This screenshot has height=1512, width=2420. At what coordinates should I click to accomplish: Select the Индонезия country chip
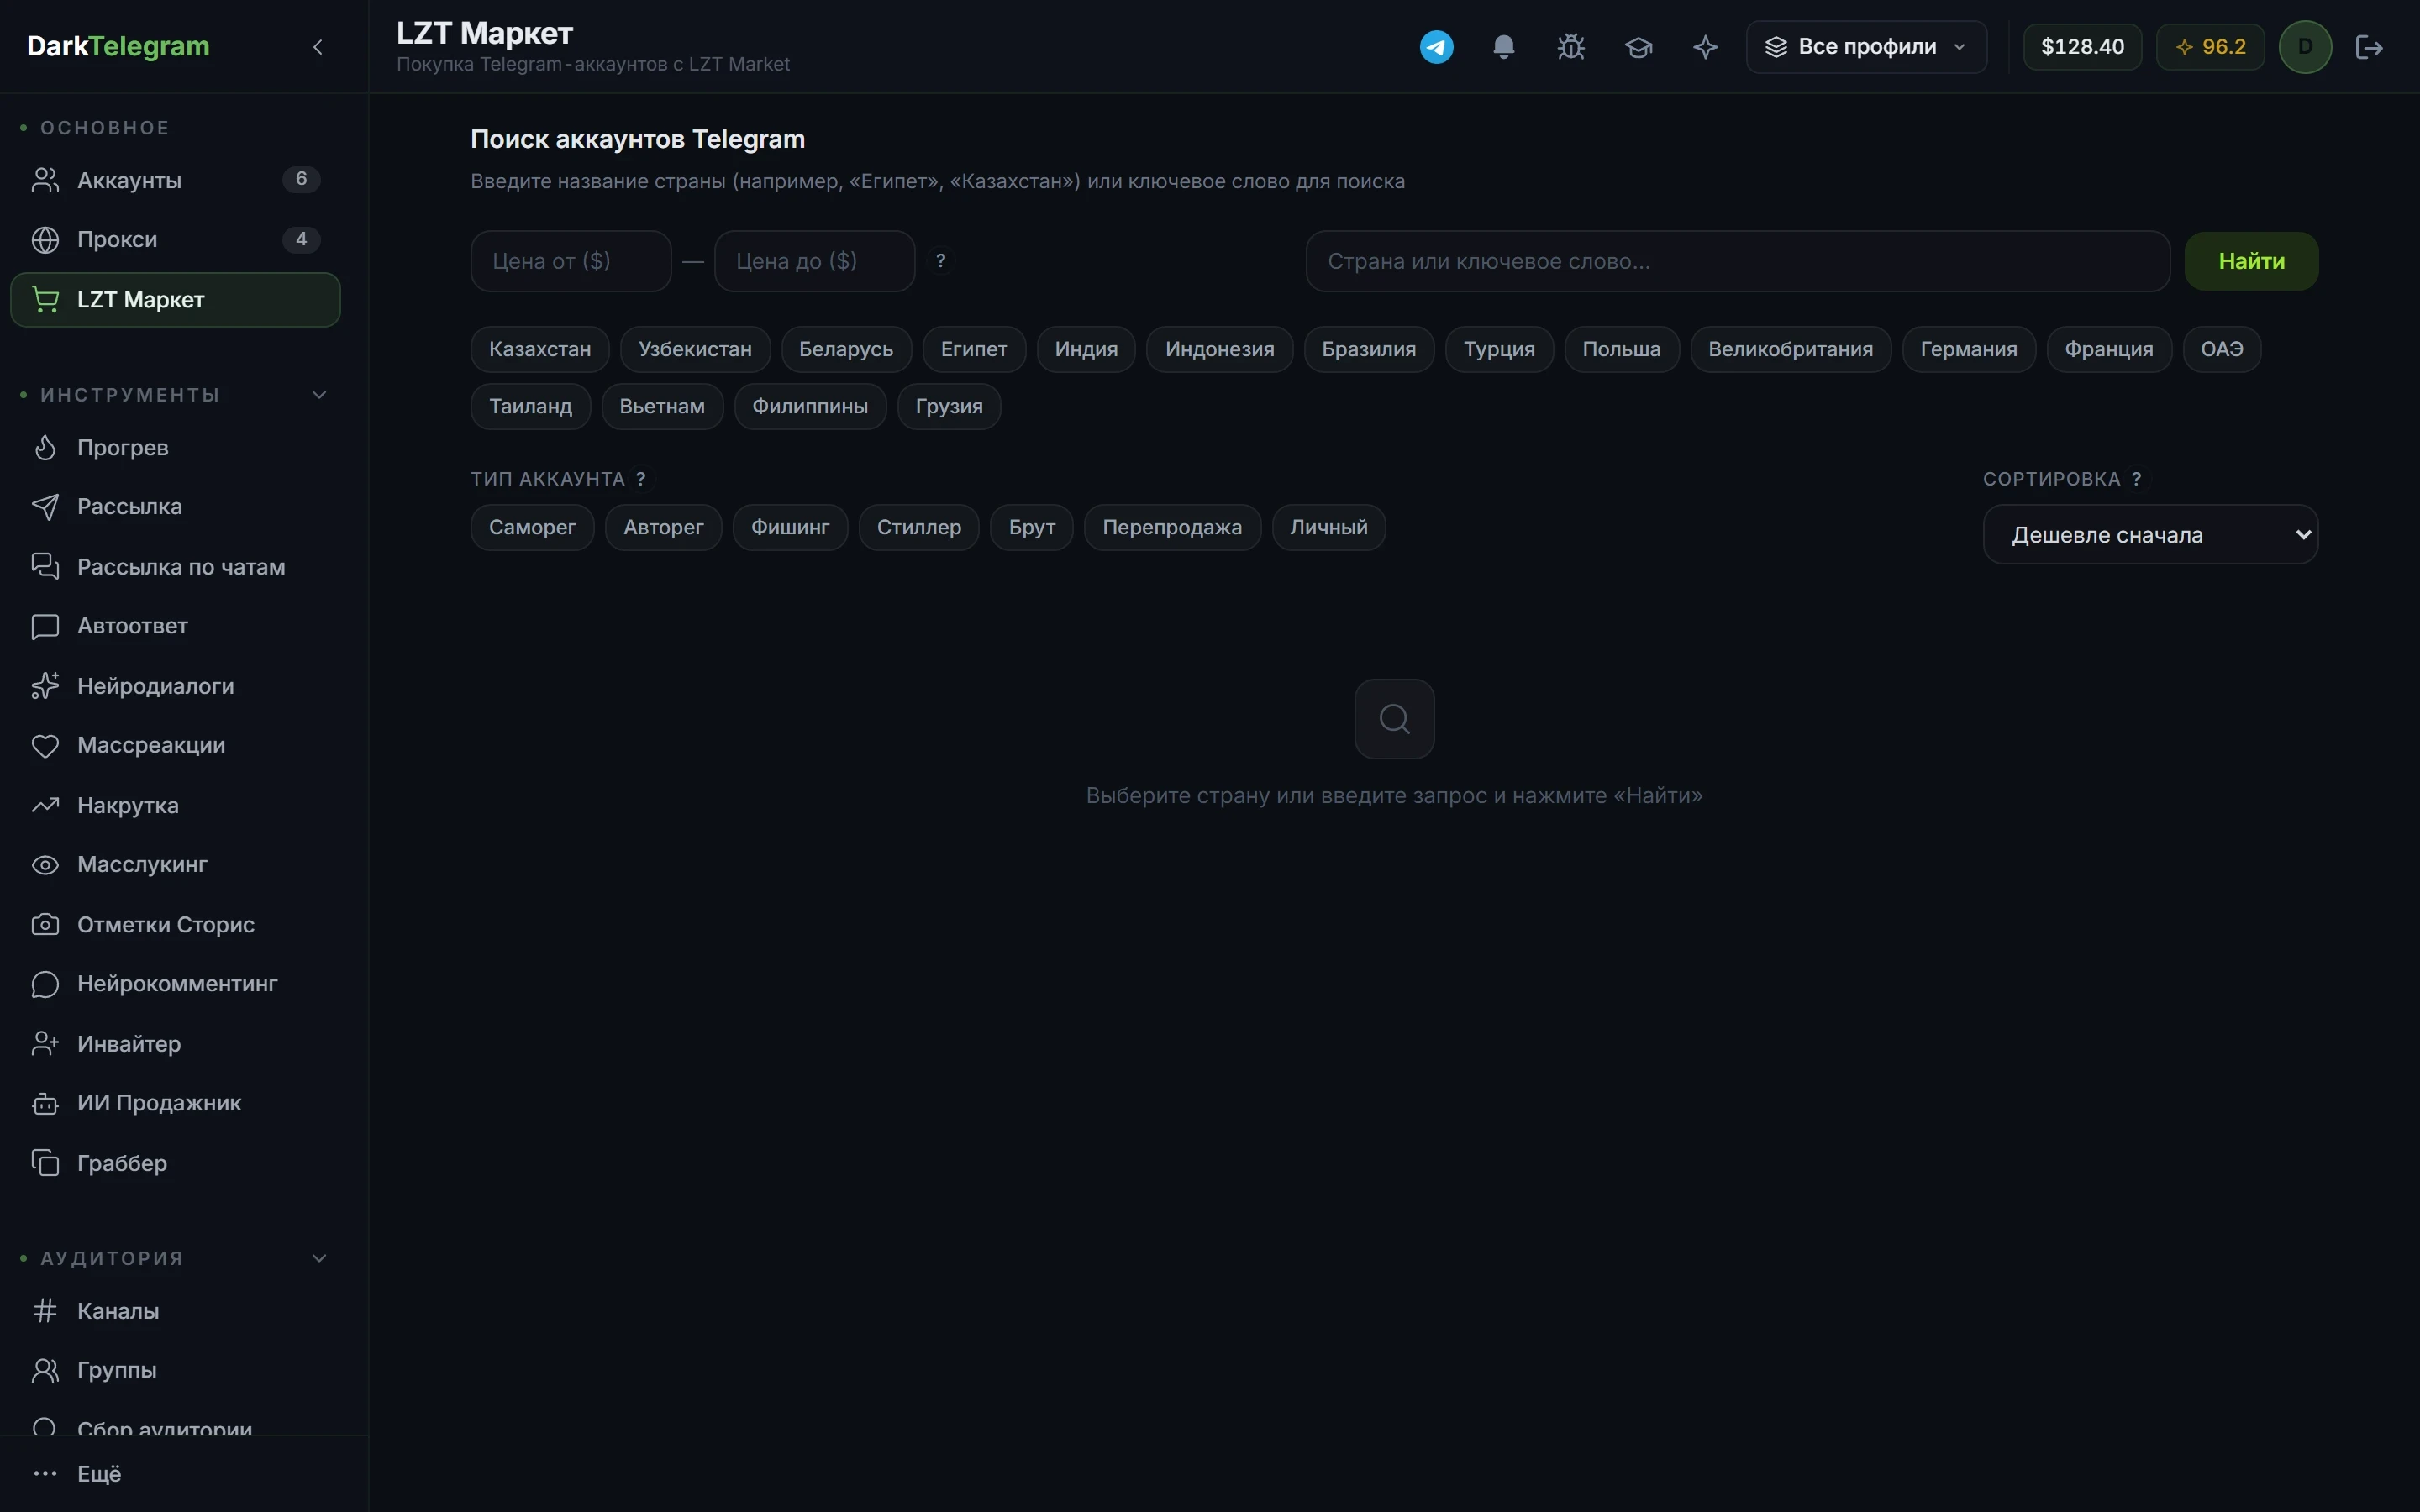point(1220,349)
